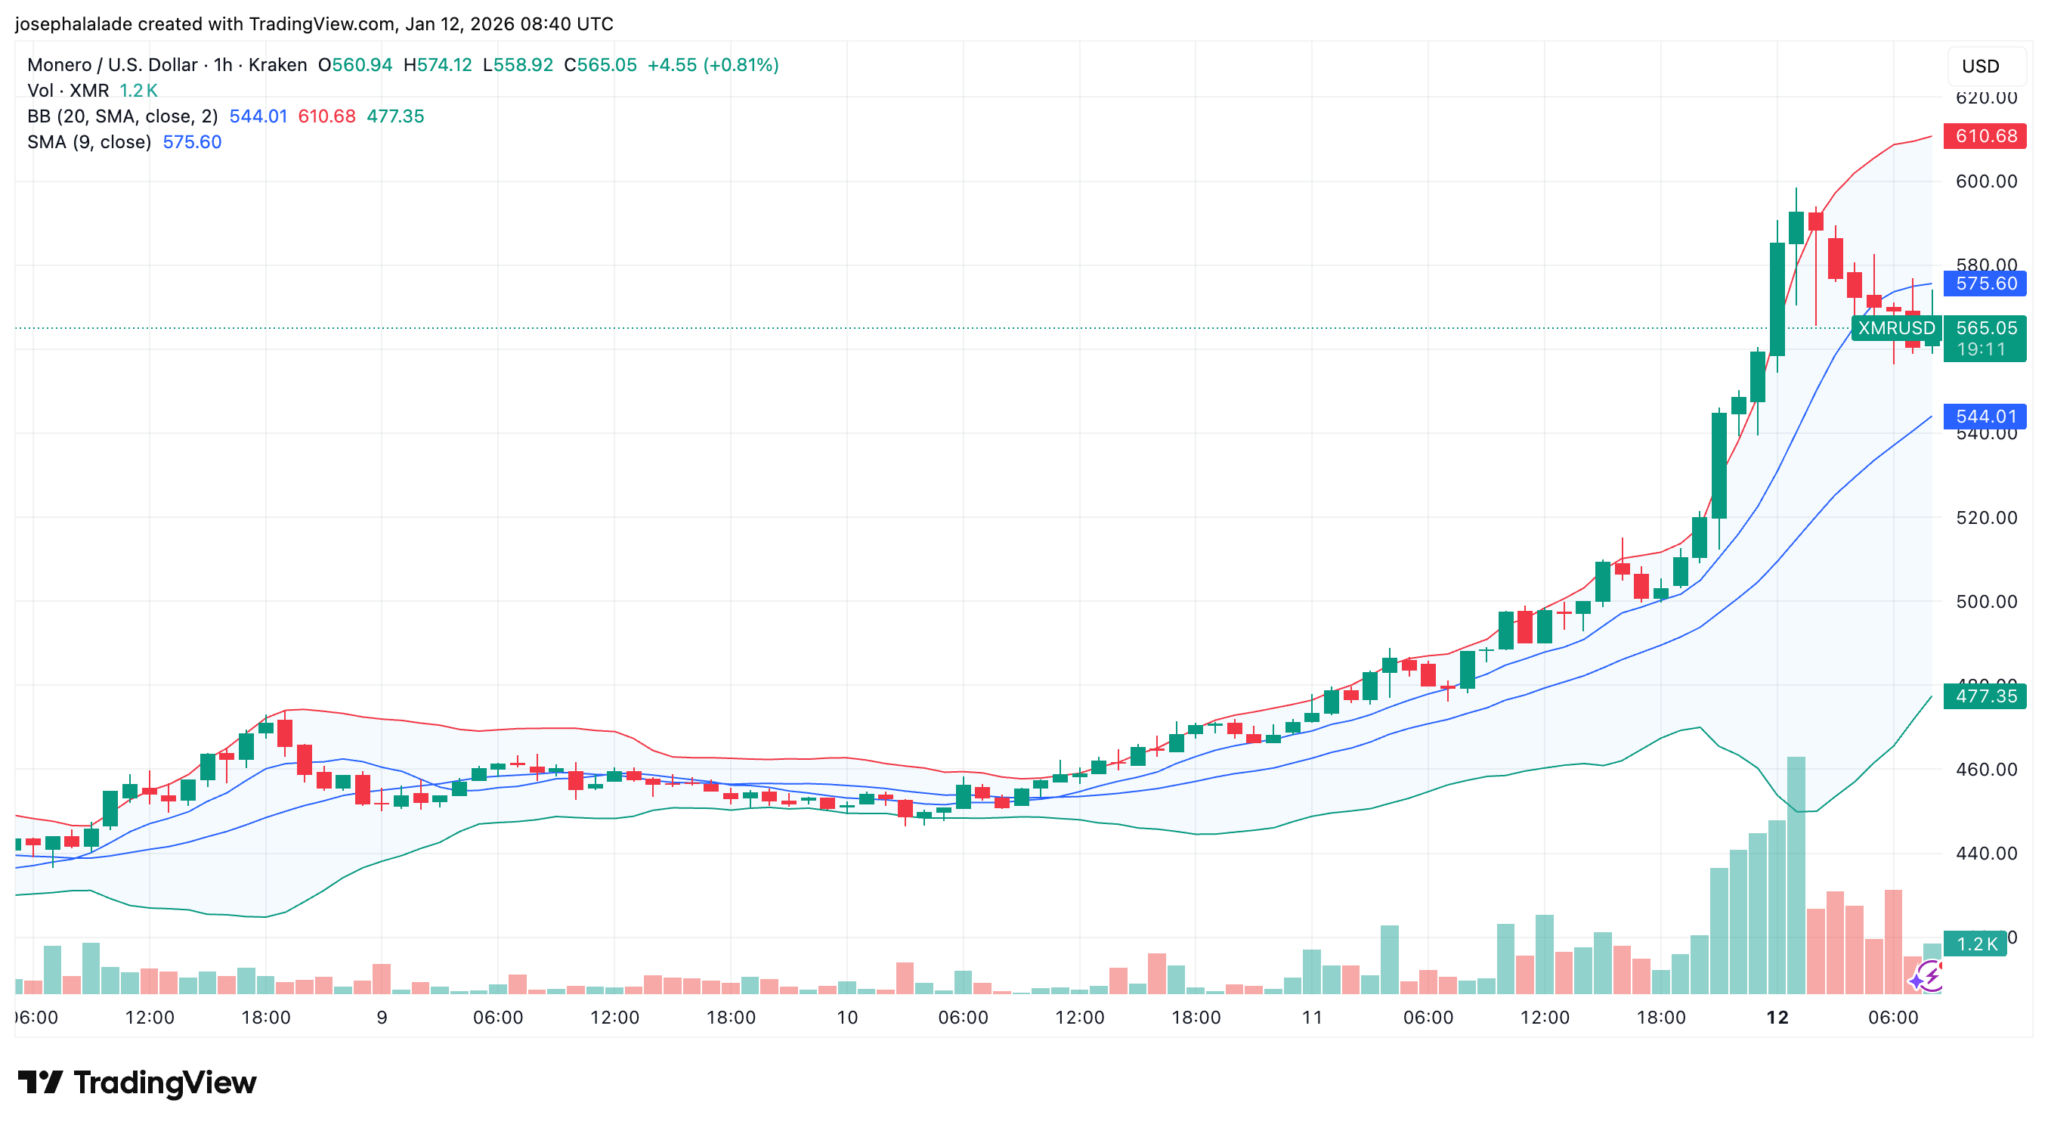Viewport: 2048px width, 1128px height.
Task: Click the blue 575.60 SMA price label
Action: [1985, 284]
